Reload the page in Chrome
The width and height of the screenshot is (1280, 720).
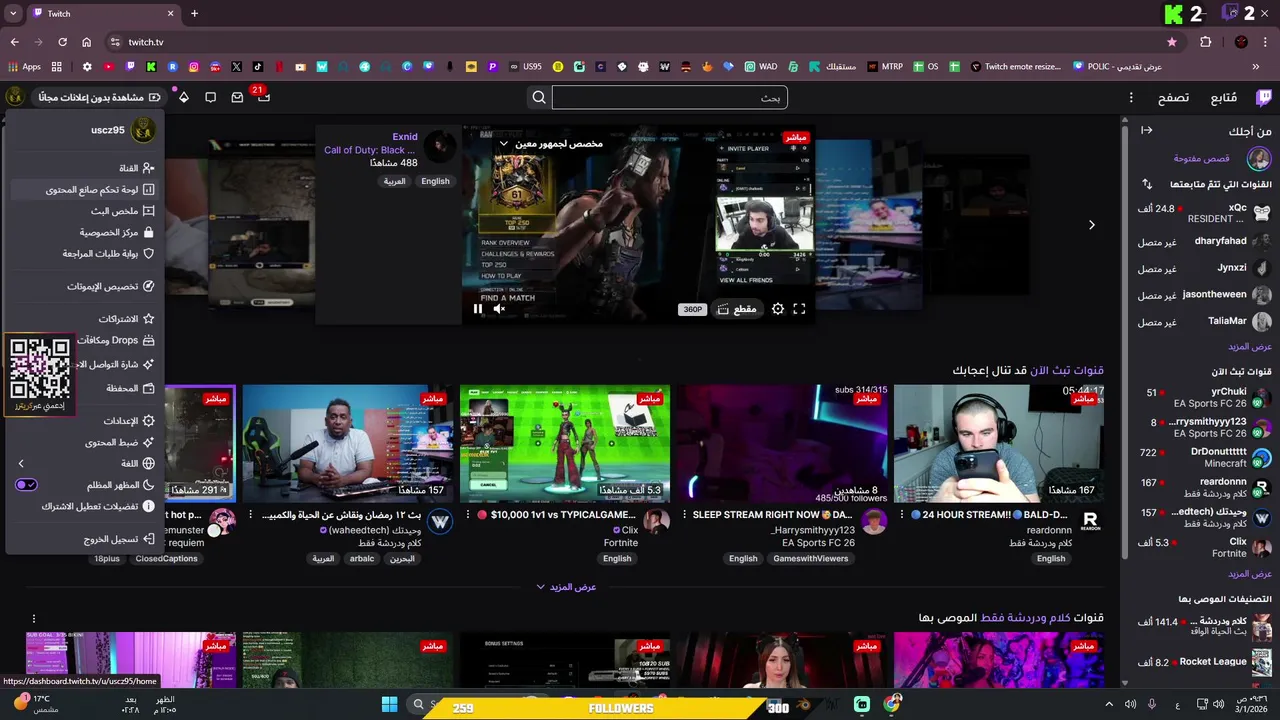[62, 42]
